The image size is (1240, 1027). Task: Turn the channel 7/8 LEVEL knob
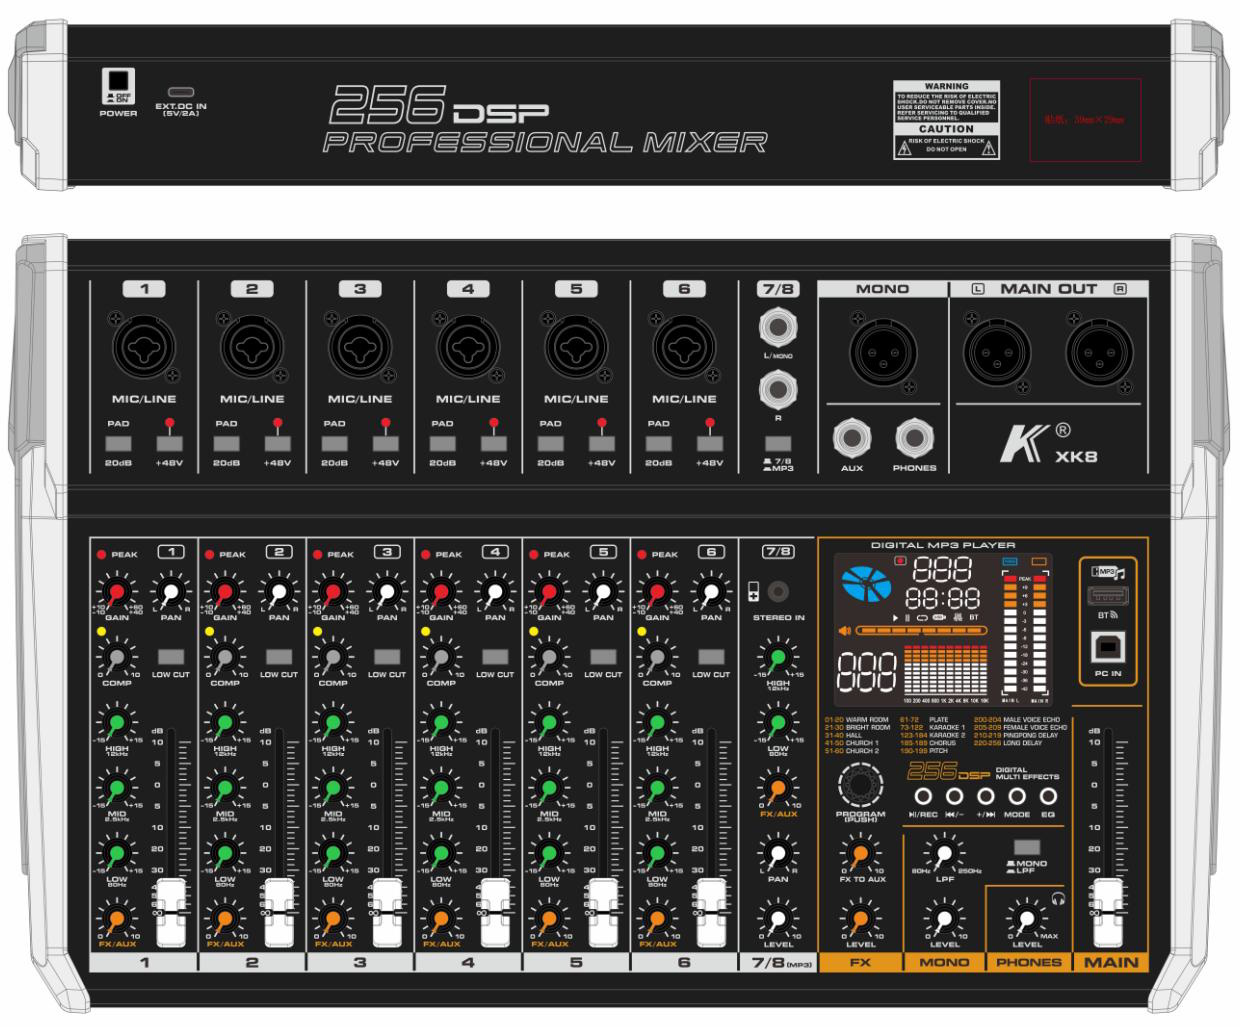point(778,919)
